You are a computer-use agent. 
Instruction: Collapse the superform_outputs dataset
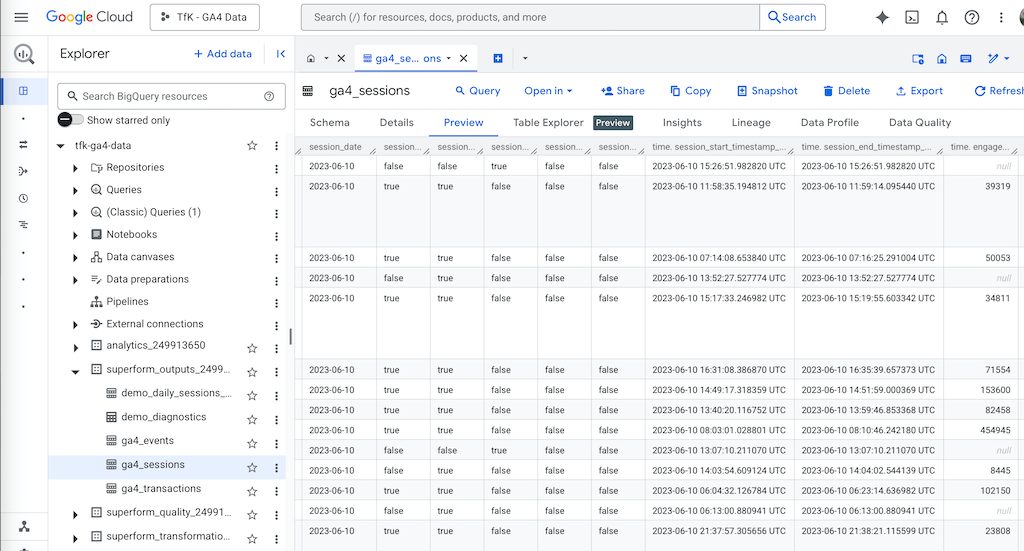coord(75,371)
